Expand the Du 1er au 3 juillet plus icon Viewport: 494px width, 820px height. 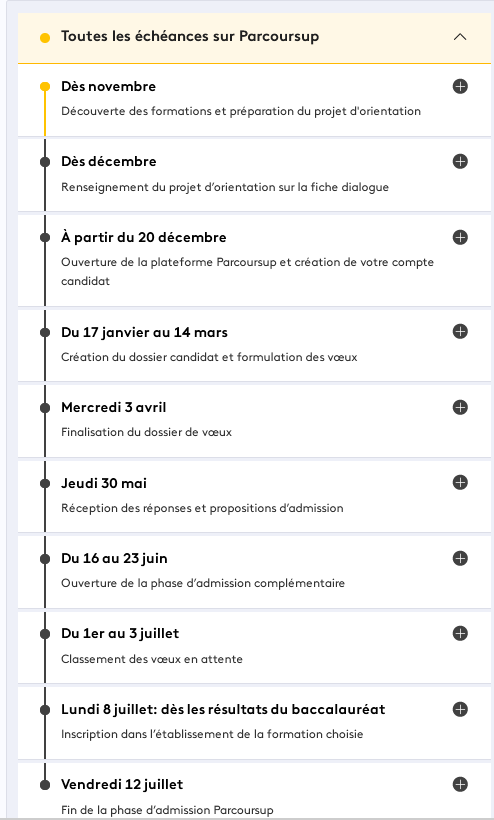pos(460,633)
